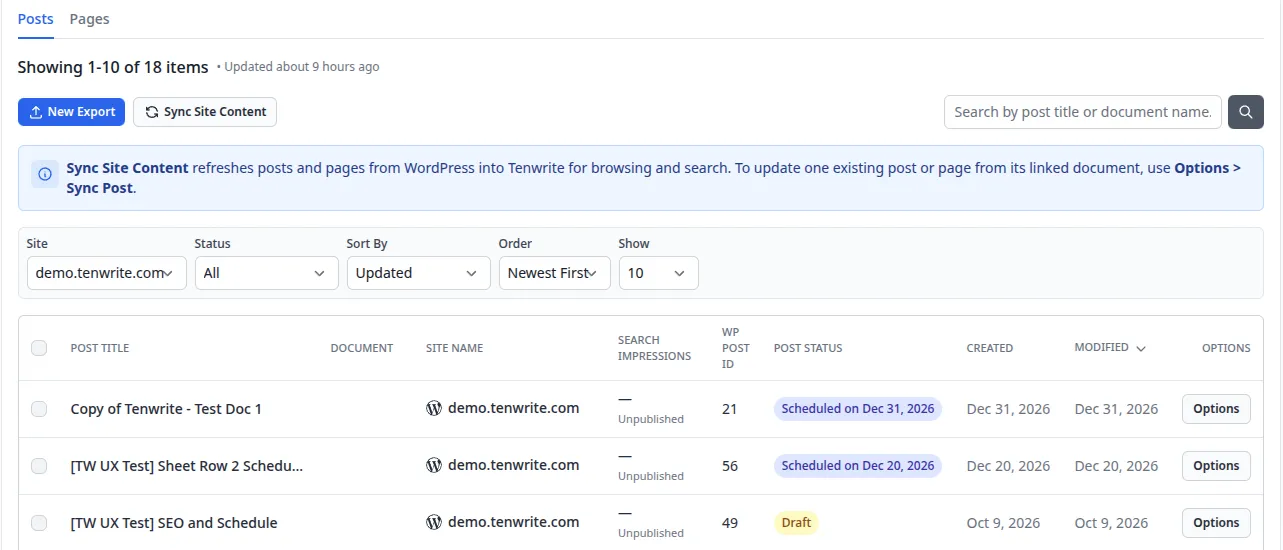The height and width of the screenshot is (550, 1283).
Task: Click the Sync Site Content button
Action: 205,112
